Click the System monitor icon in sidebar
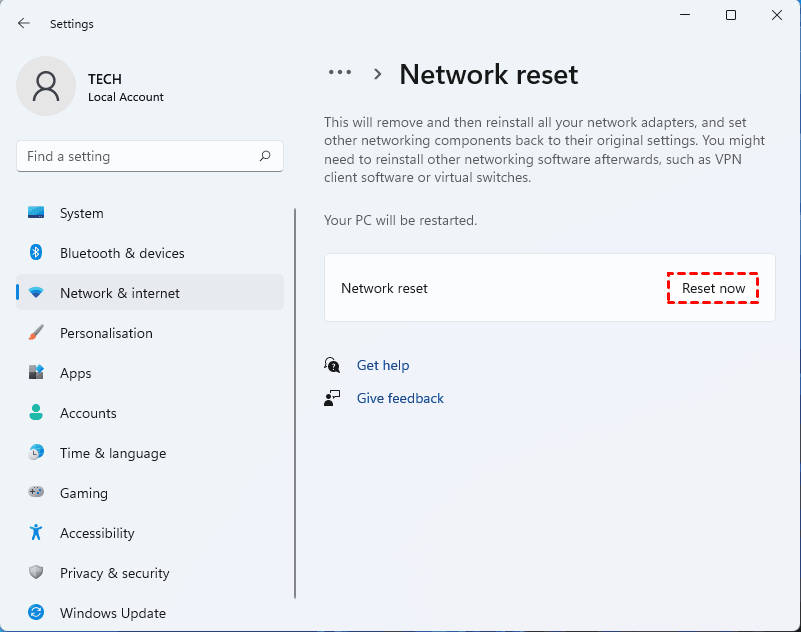801x632 pixels. tap(36, 213)
